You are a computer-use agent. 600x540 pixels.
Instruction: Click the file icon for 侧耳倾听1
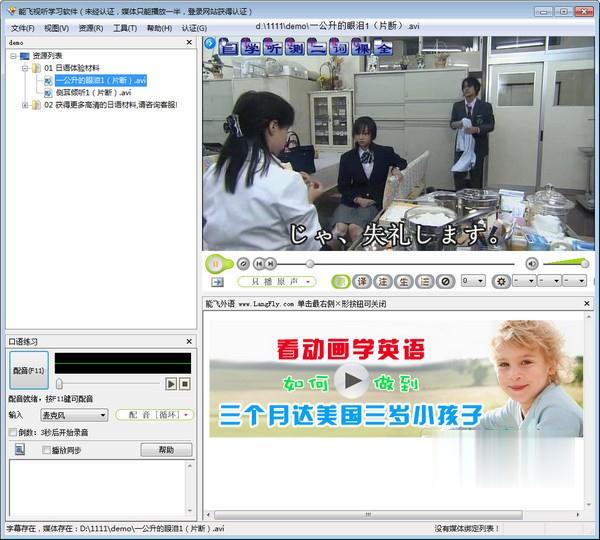48,93
